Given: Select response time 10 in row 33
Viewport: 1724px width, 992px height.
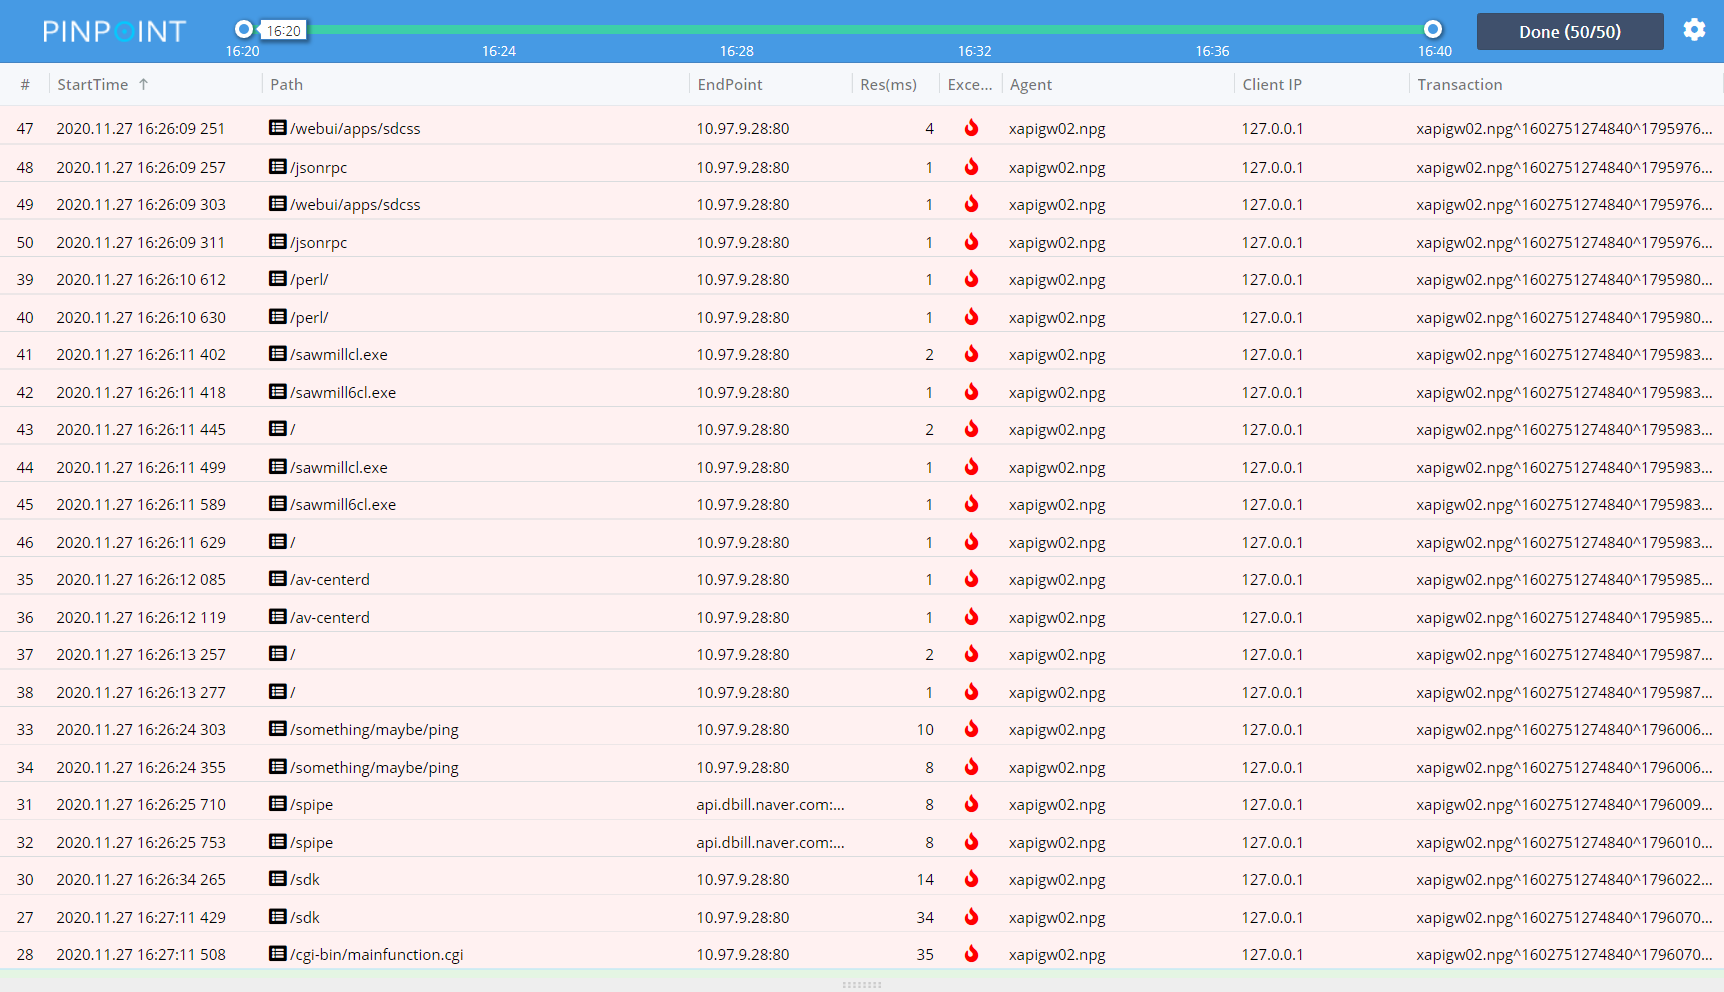Looking at the screenshot, I should (925, 730).
